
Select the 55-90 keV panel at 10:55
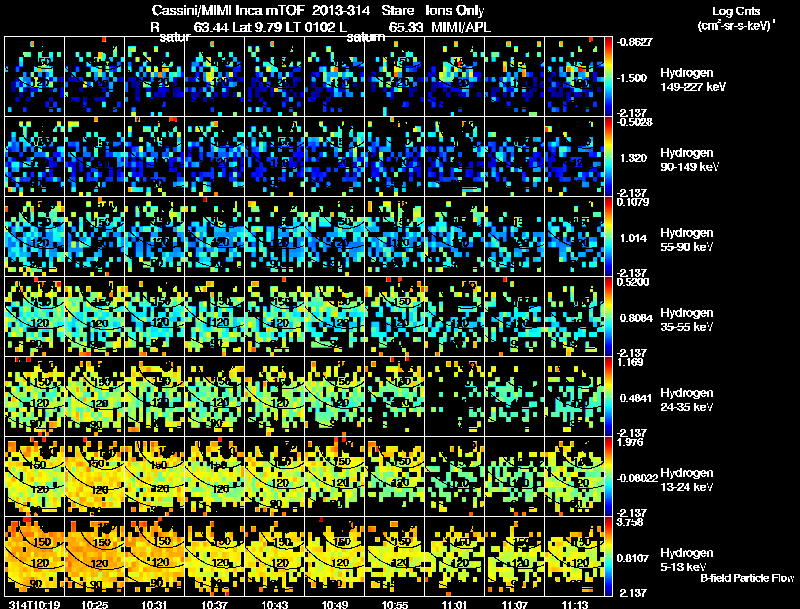click(394, 237)
